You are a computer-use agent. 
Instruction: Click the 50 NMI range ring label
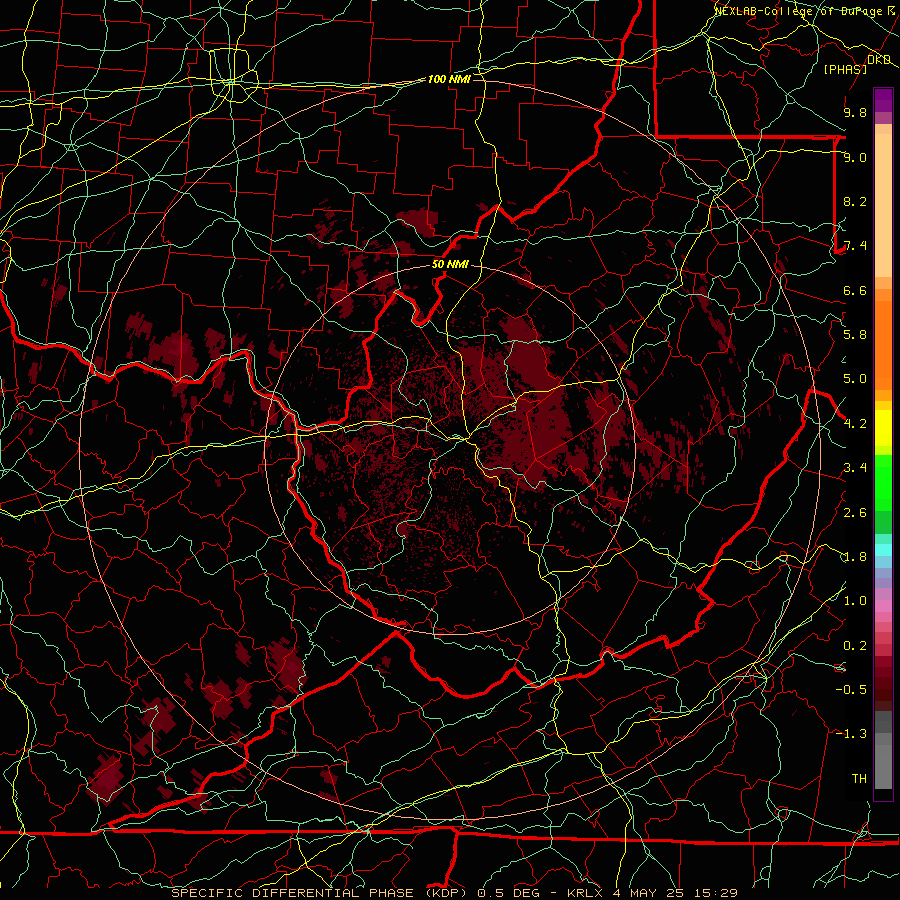coord(450,265)
